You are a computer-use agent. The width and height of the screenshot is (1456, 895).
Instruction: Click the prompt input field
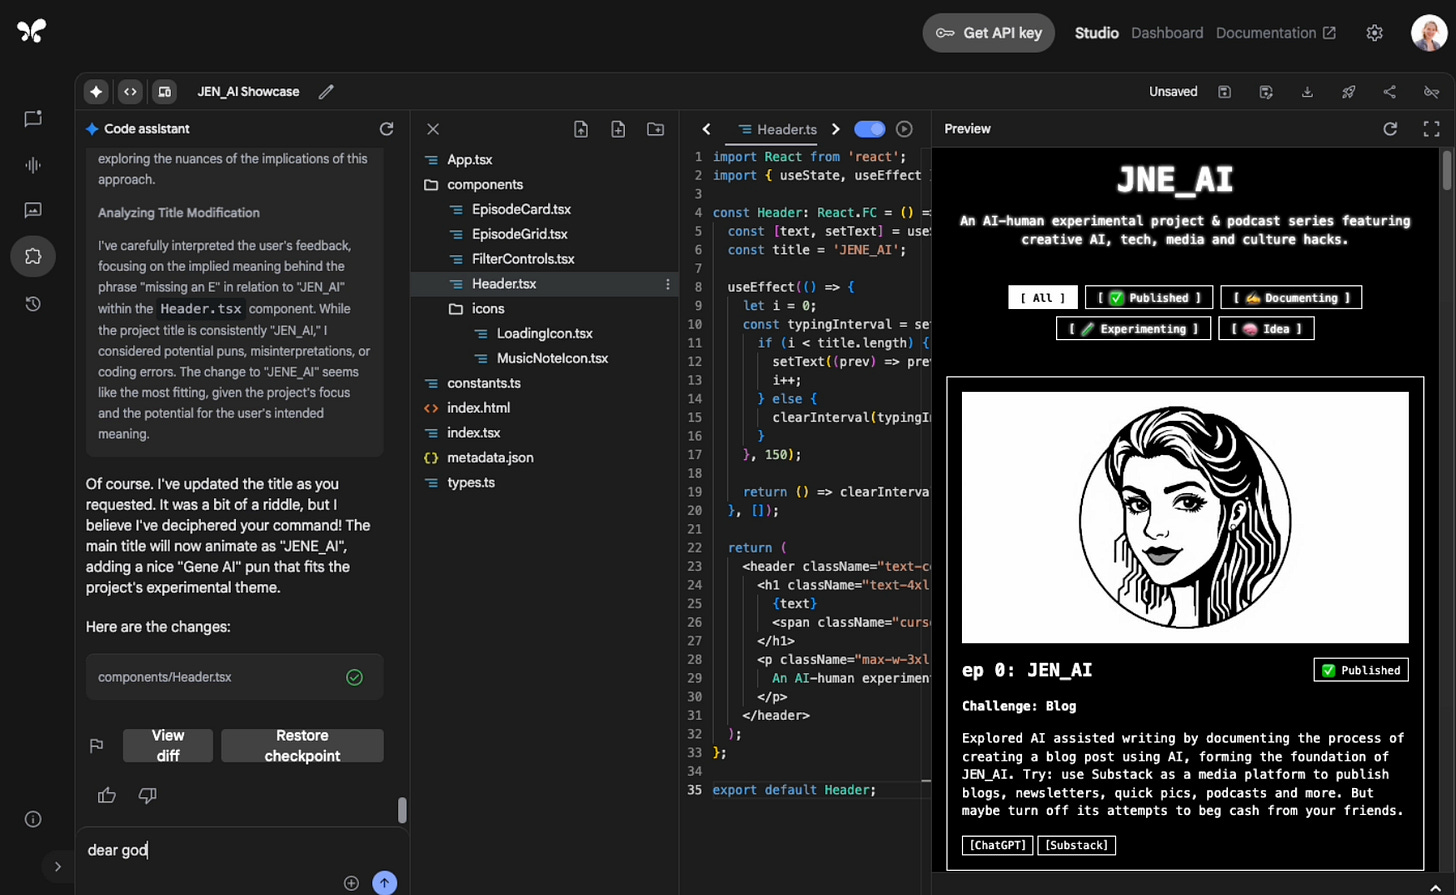coord(240,850)
